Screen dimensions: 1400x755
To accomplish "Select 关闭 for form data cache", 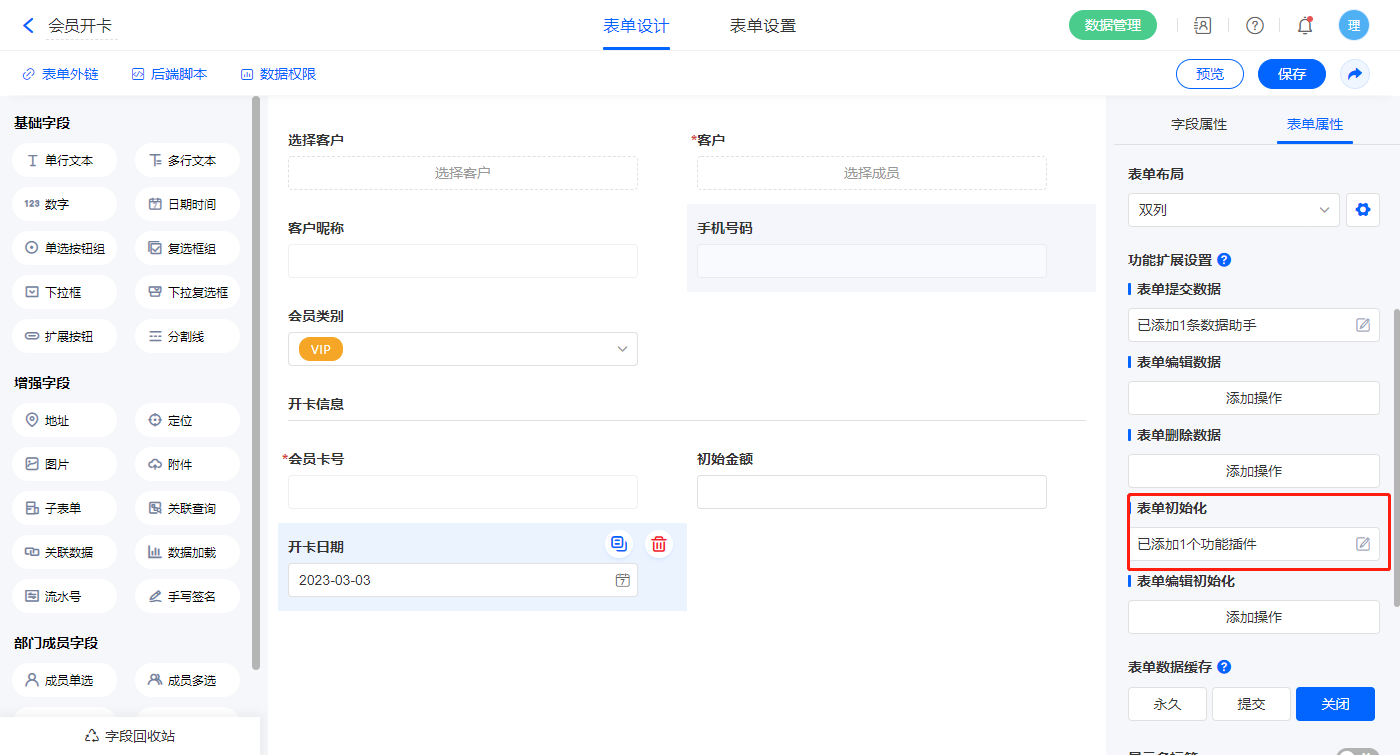I will point(1335,704).
